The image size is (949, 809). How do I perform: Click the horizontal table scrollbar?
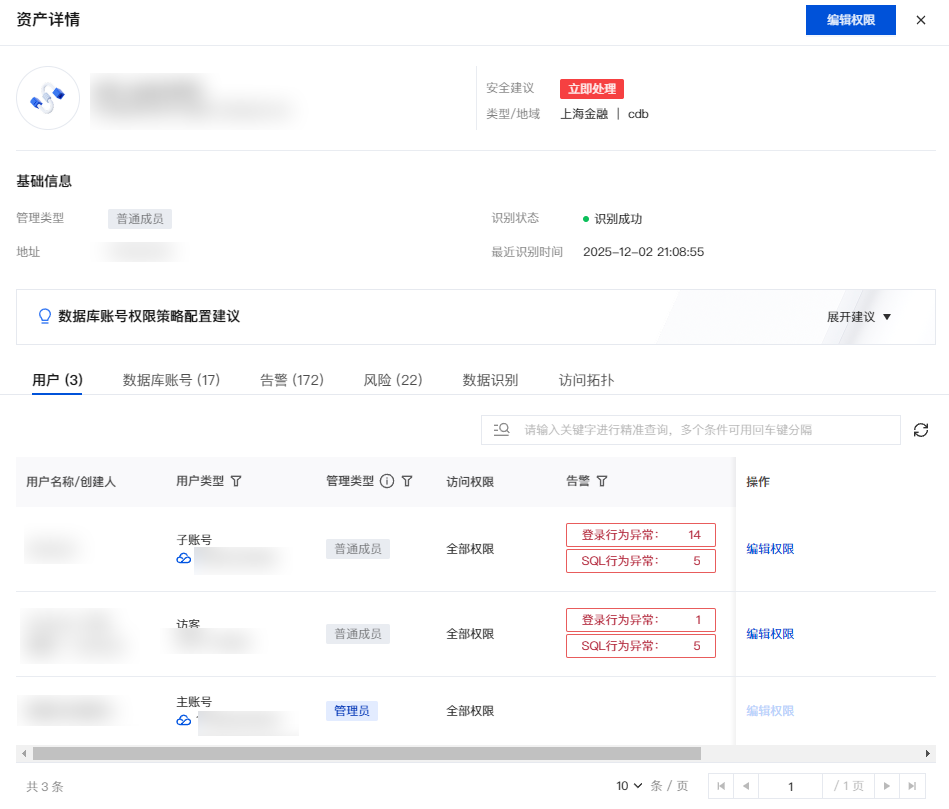[366, 753]
